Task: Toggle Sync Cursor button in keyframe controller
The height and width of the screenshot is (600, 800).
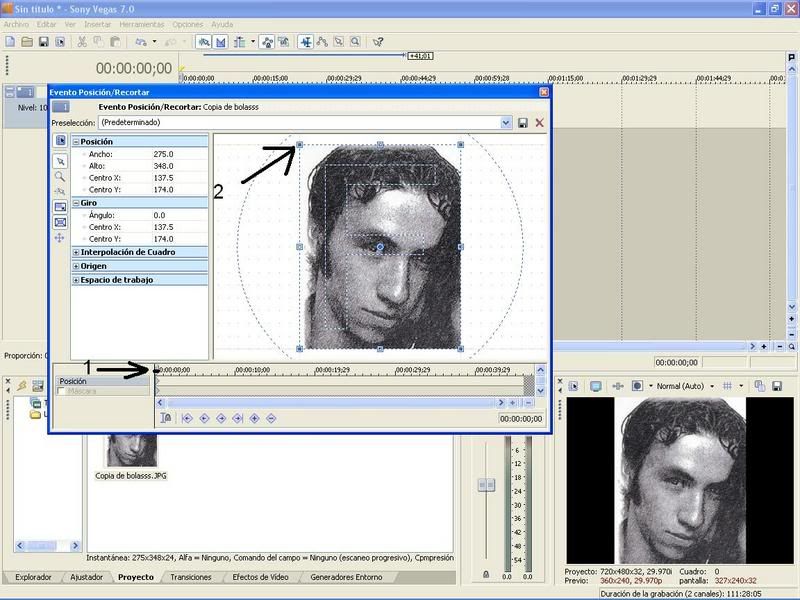Action: pyautogui.click(x=166, y=418)
